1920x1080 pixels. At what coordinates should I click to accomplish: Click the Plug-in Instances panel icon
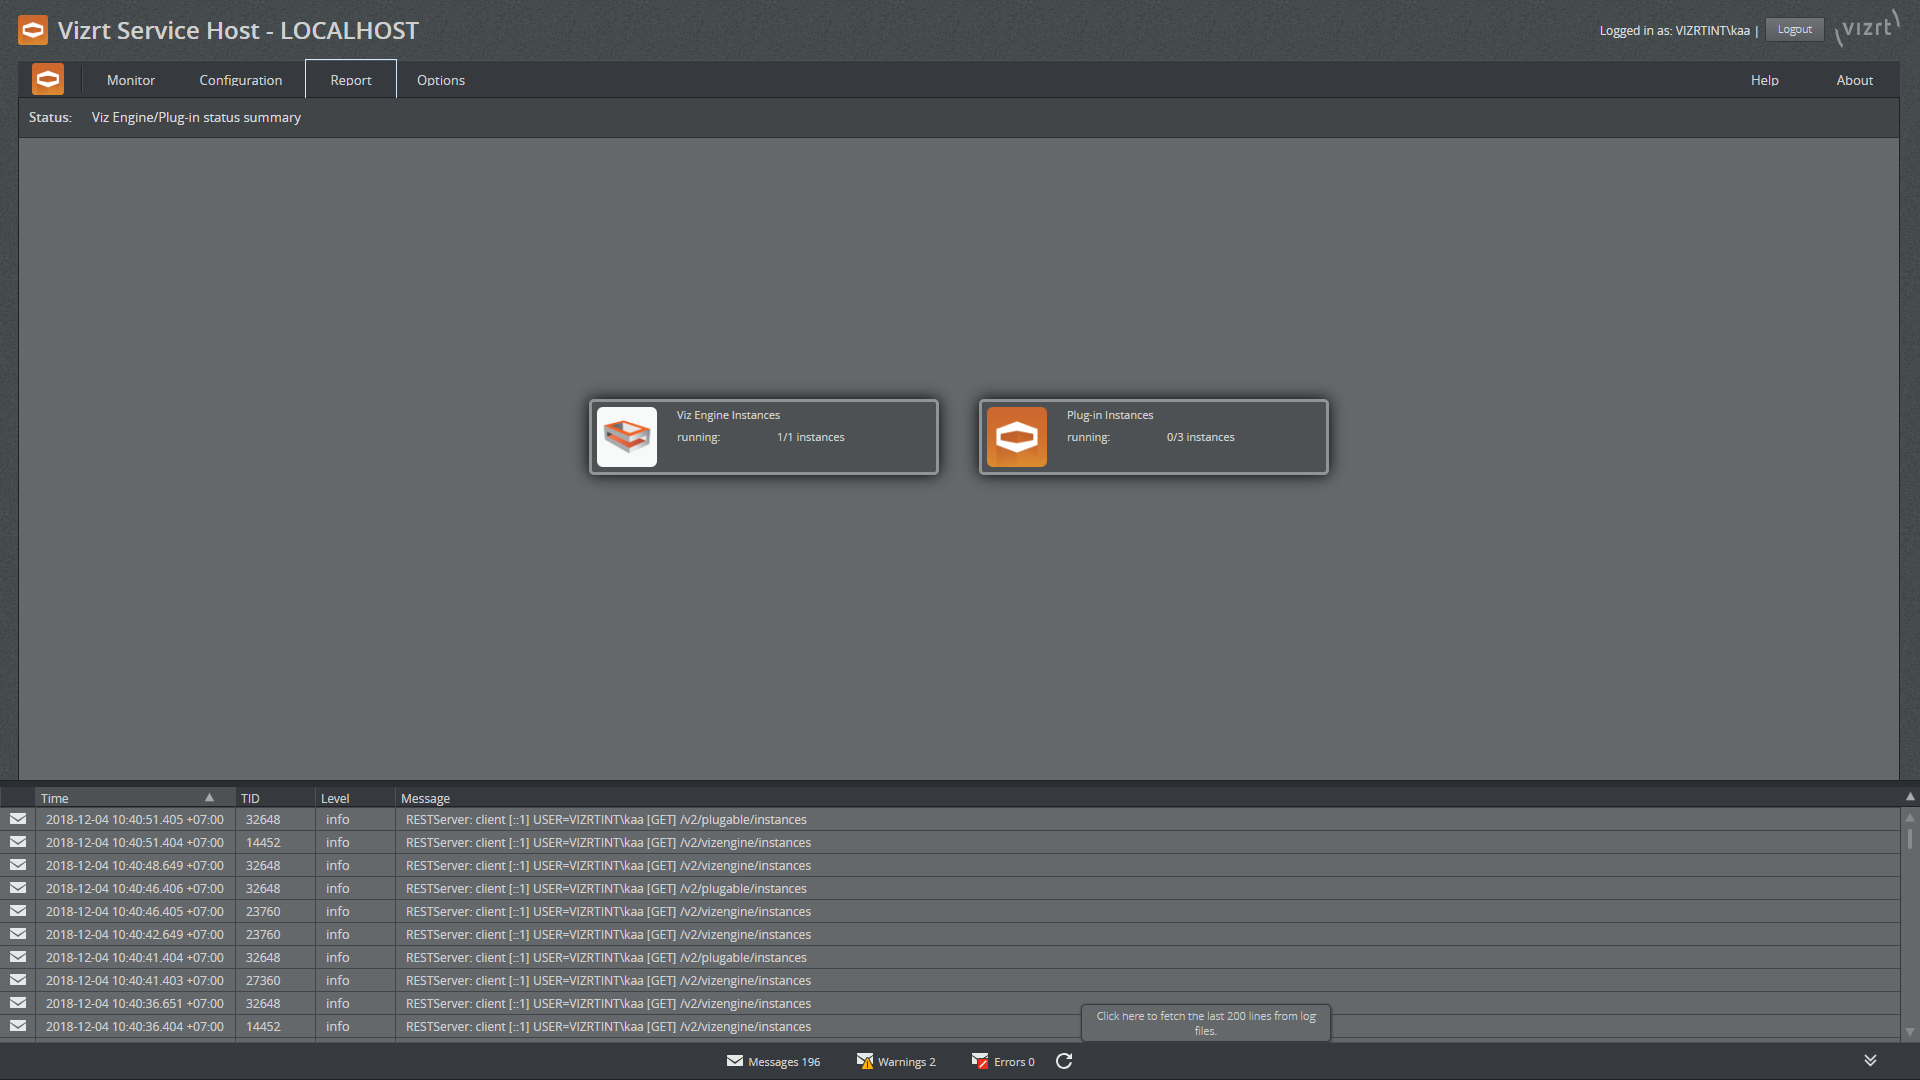tap(1018, 434)
